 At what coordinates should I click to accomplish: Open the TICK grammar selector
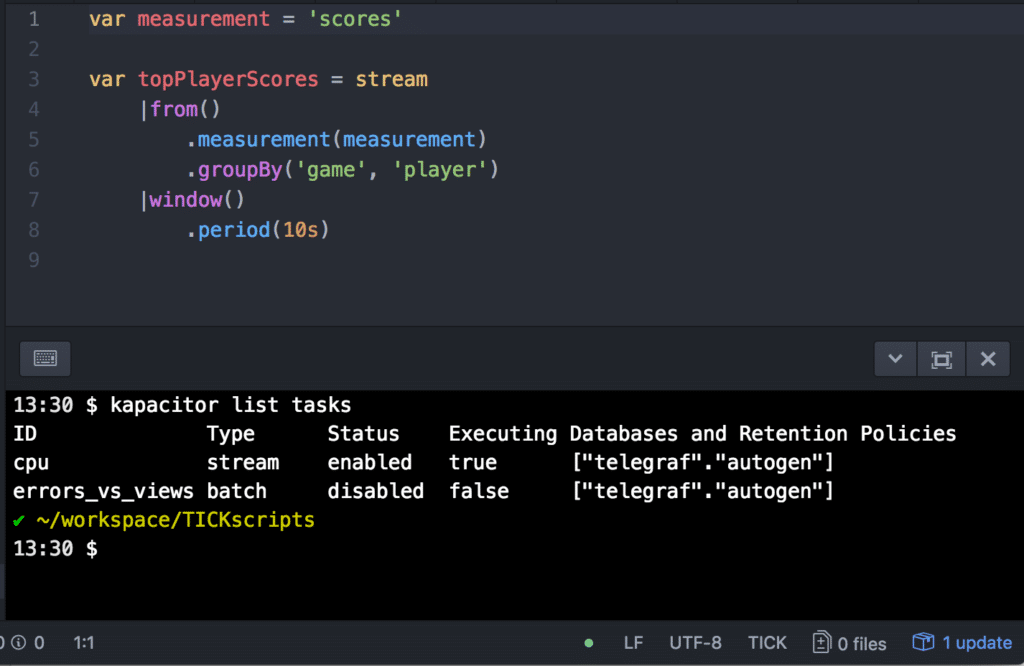[767, 643]
